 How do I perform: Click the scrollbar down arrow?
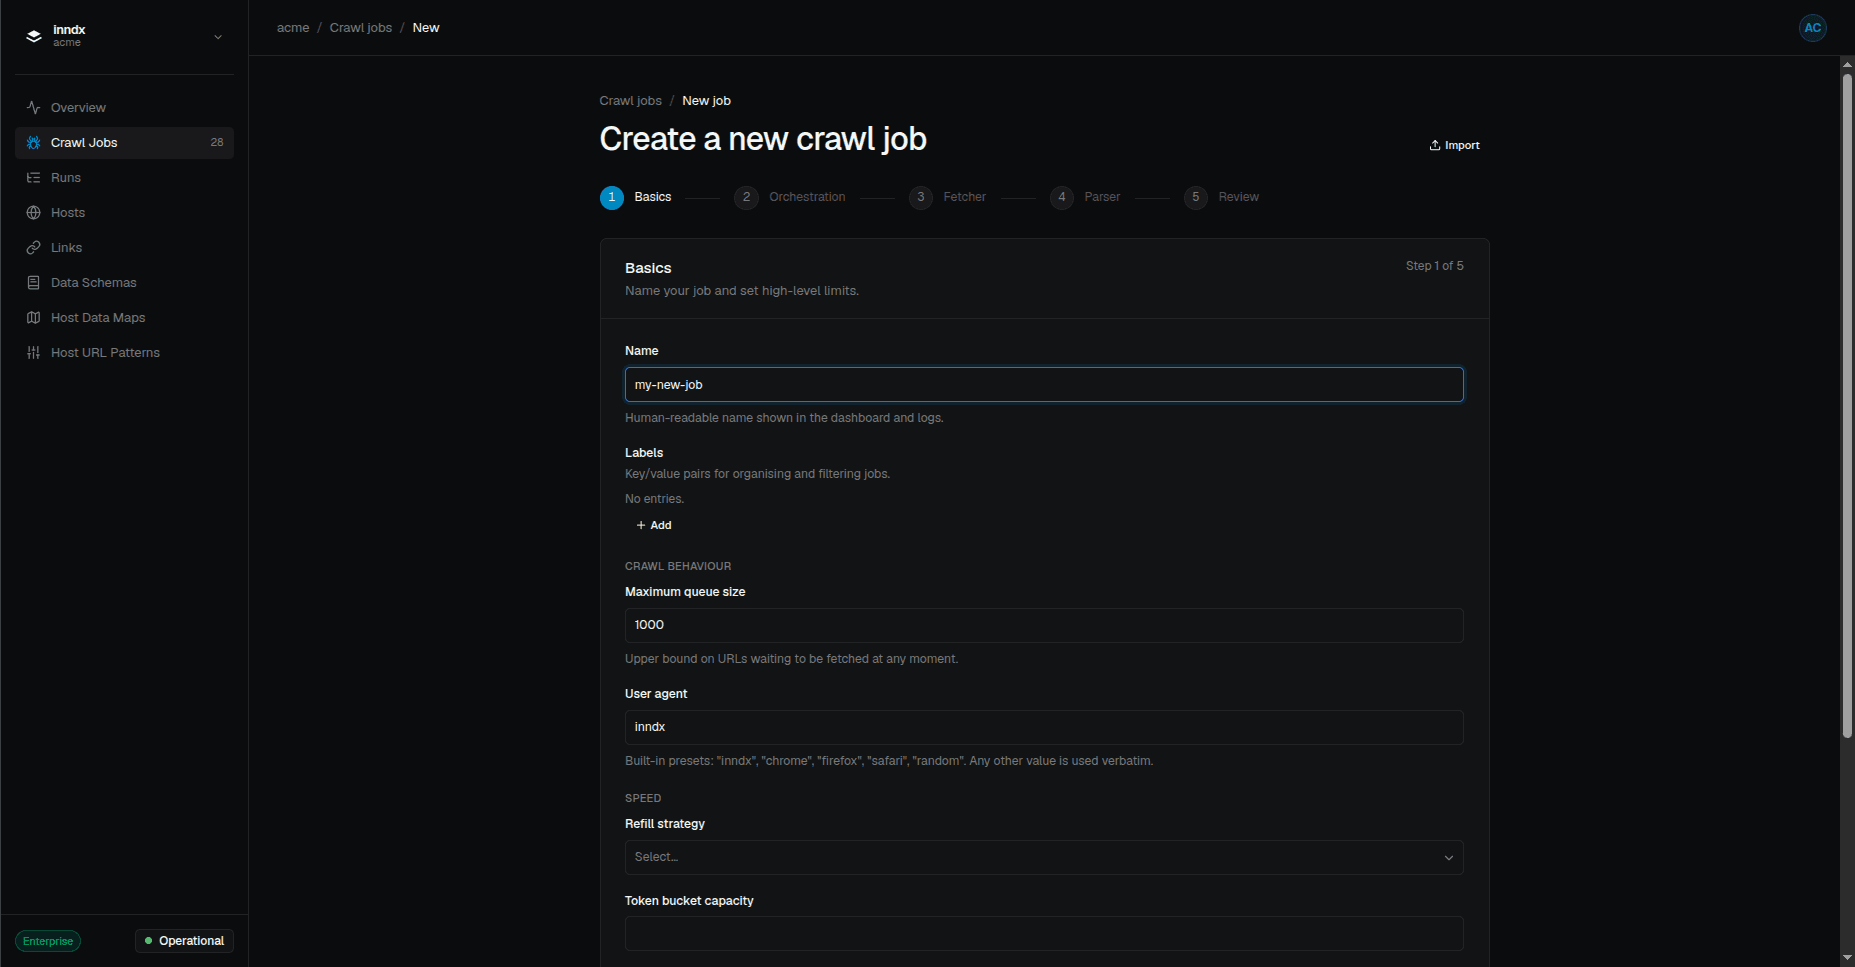point(1847,959)
